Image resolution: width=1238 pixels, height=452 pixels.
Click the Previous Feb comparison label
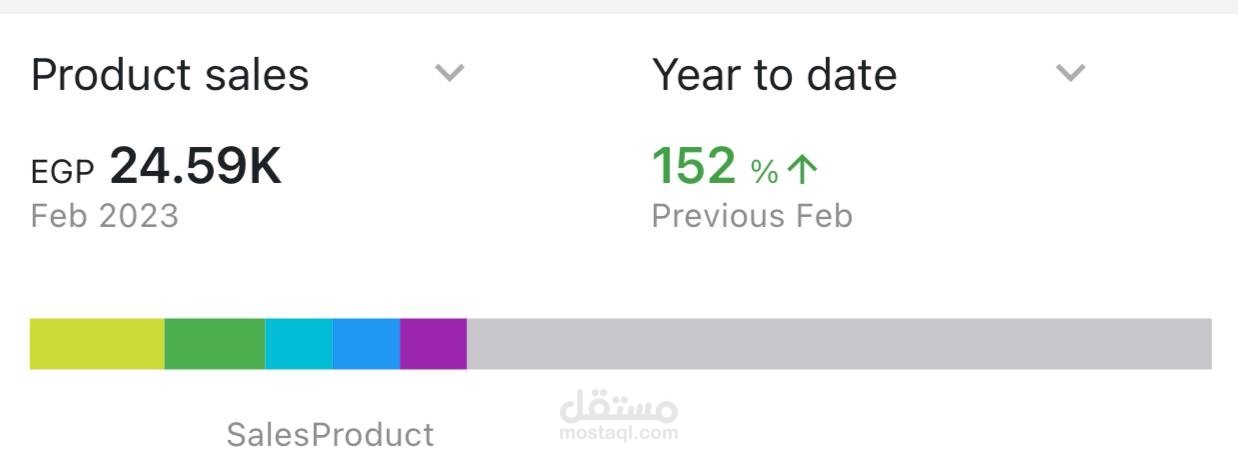click(752, 216)
